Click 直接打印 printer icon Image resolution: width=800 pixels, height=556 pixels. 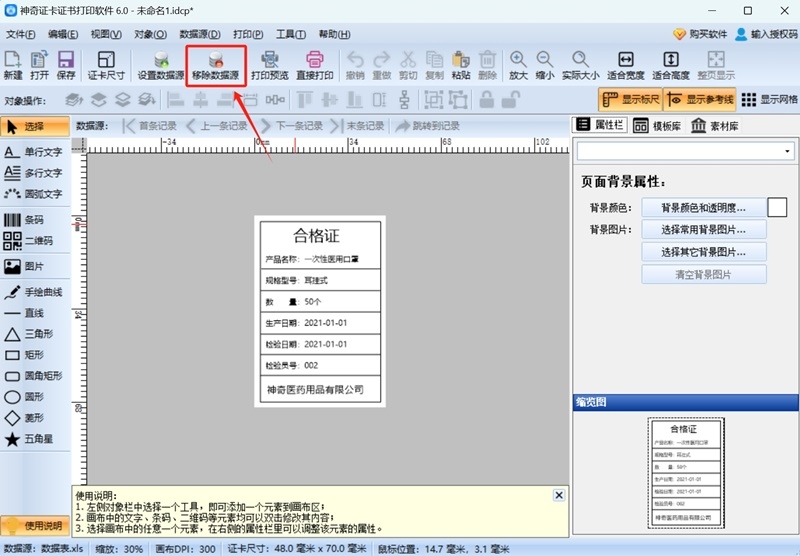314,62
